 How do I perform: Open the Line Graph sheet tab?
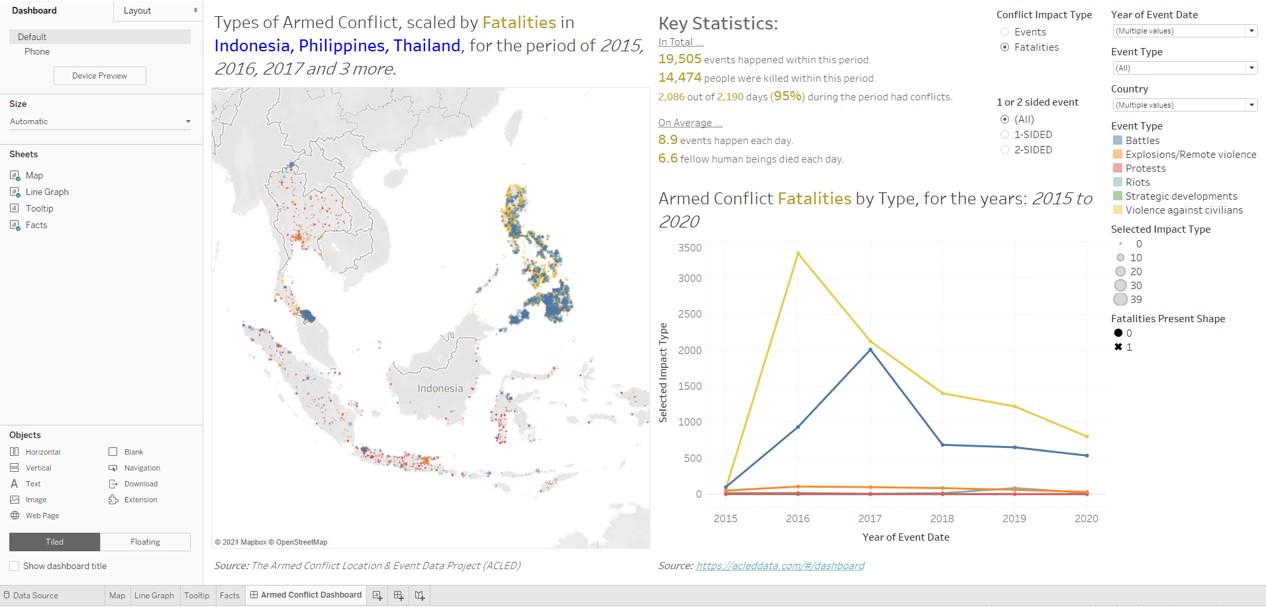coord(154,596)
